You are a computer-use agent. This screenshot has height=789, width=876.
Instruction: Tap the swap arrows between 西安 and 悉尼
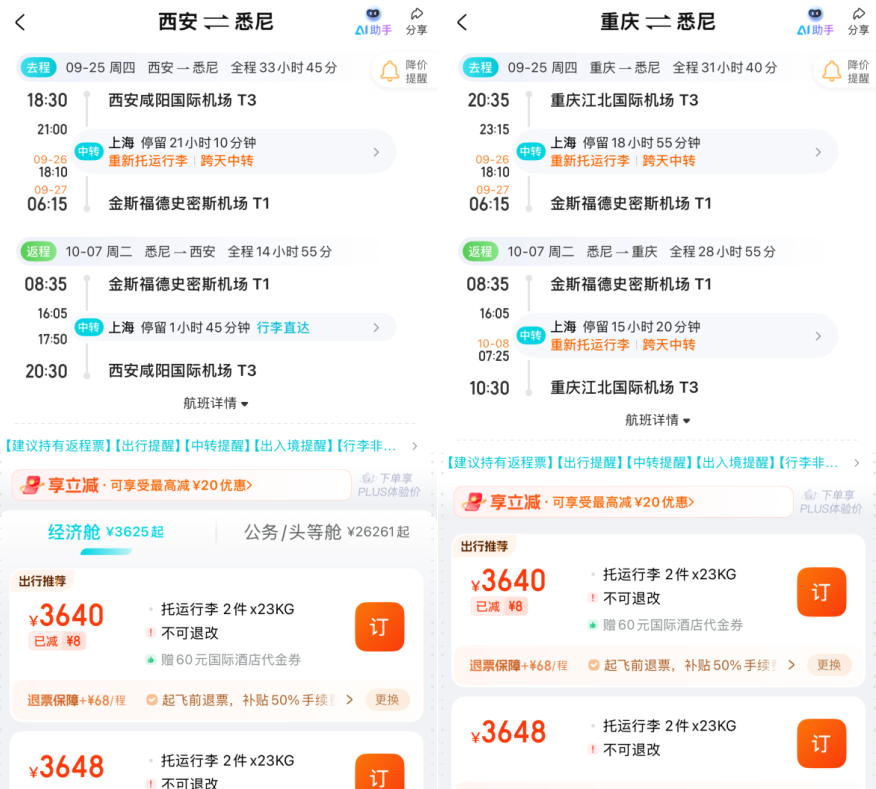tap(219, 21)
